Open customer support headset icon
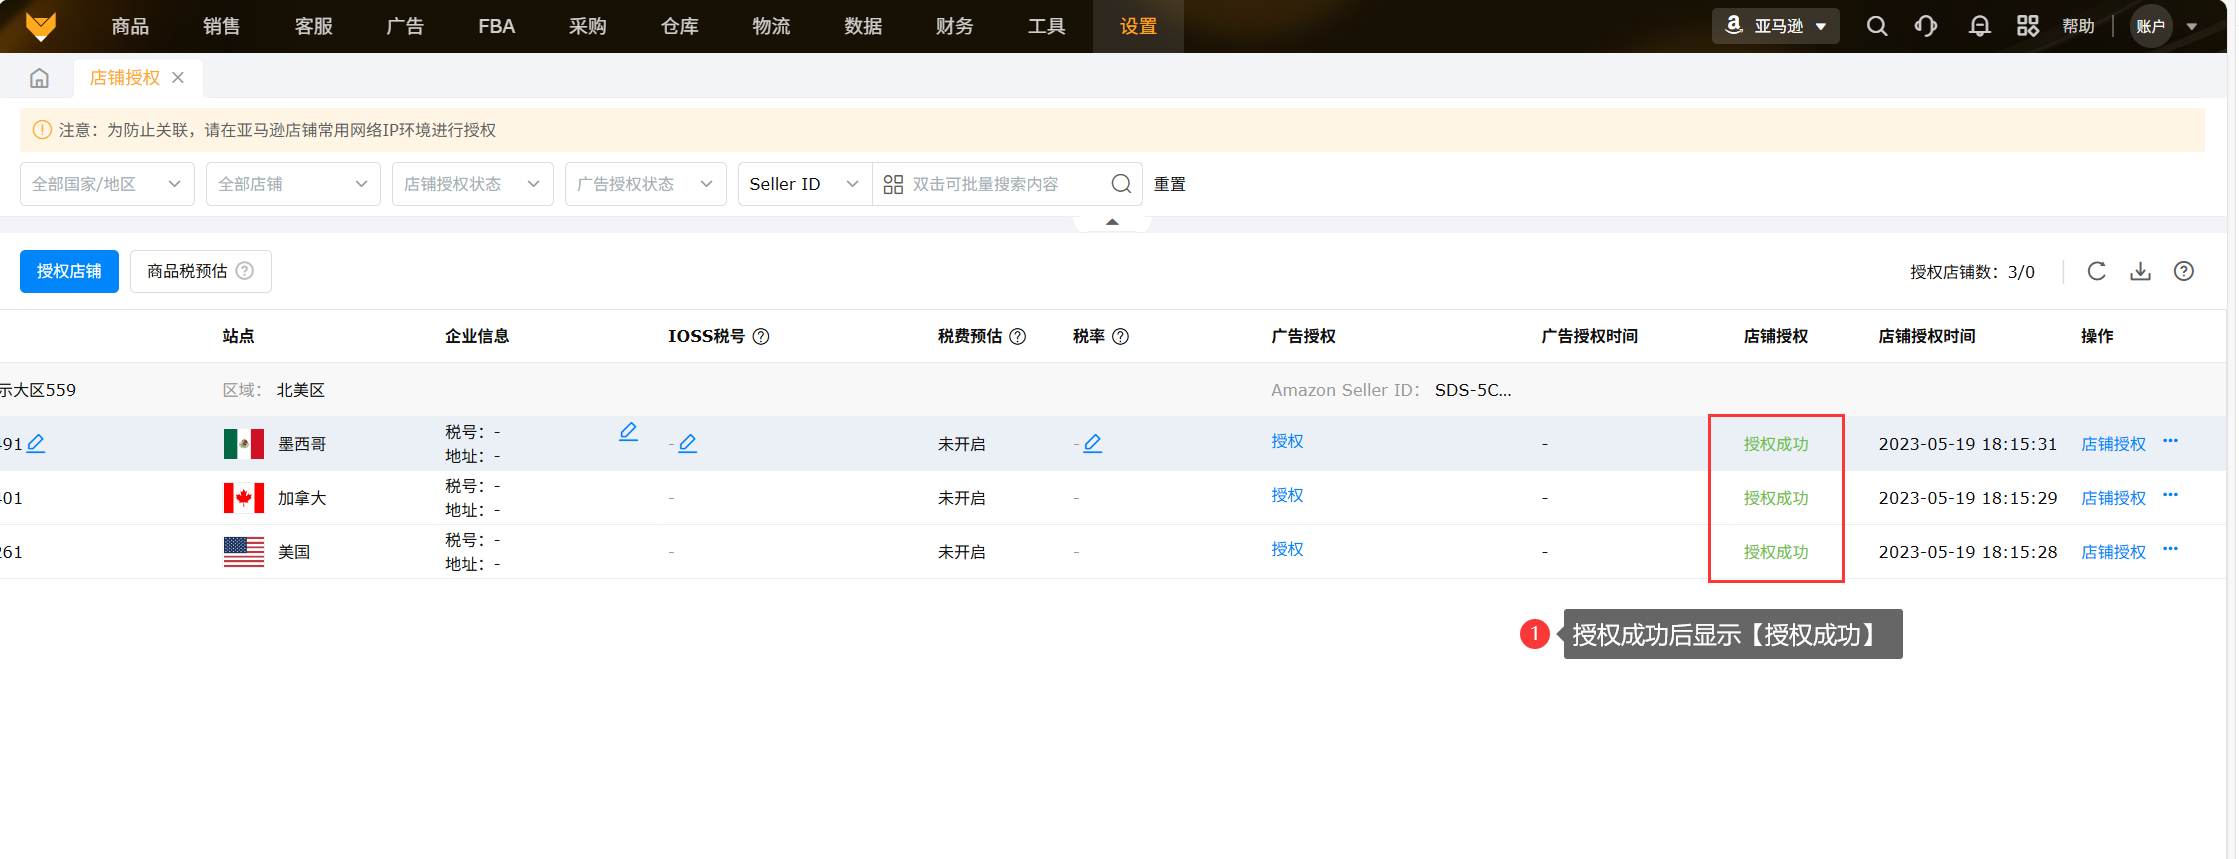Image resolution: width=2239 pixels, height=859 pixels. tap(1925, 26)
